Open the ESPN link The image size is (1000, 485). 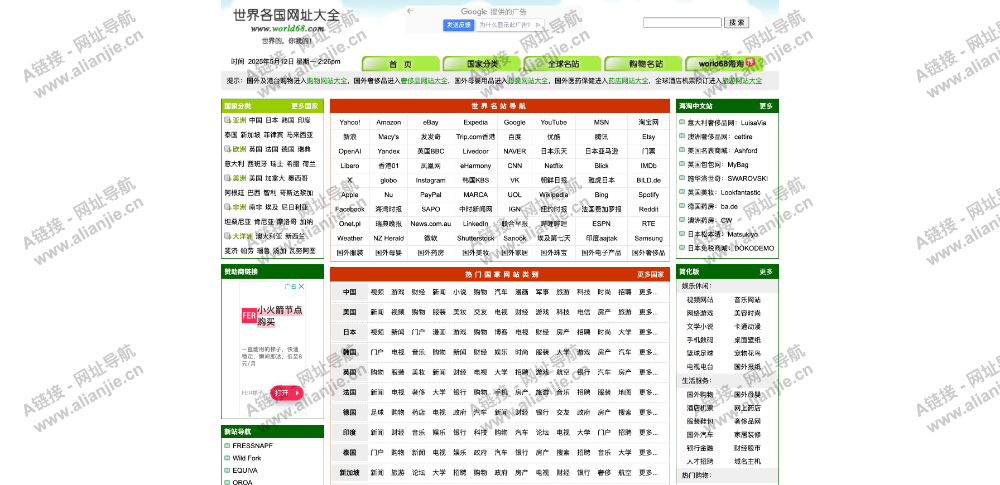pos(601,223)
